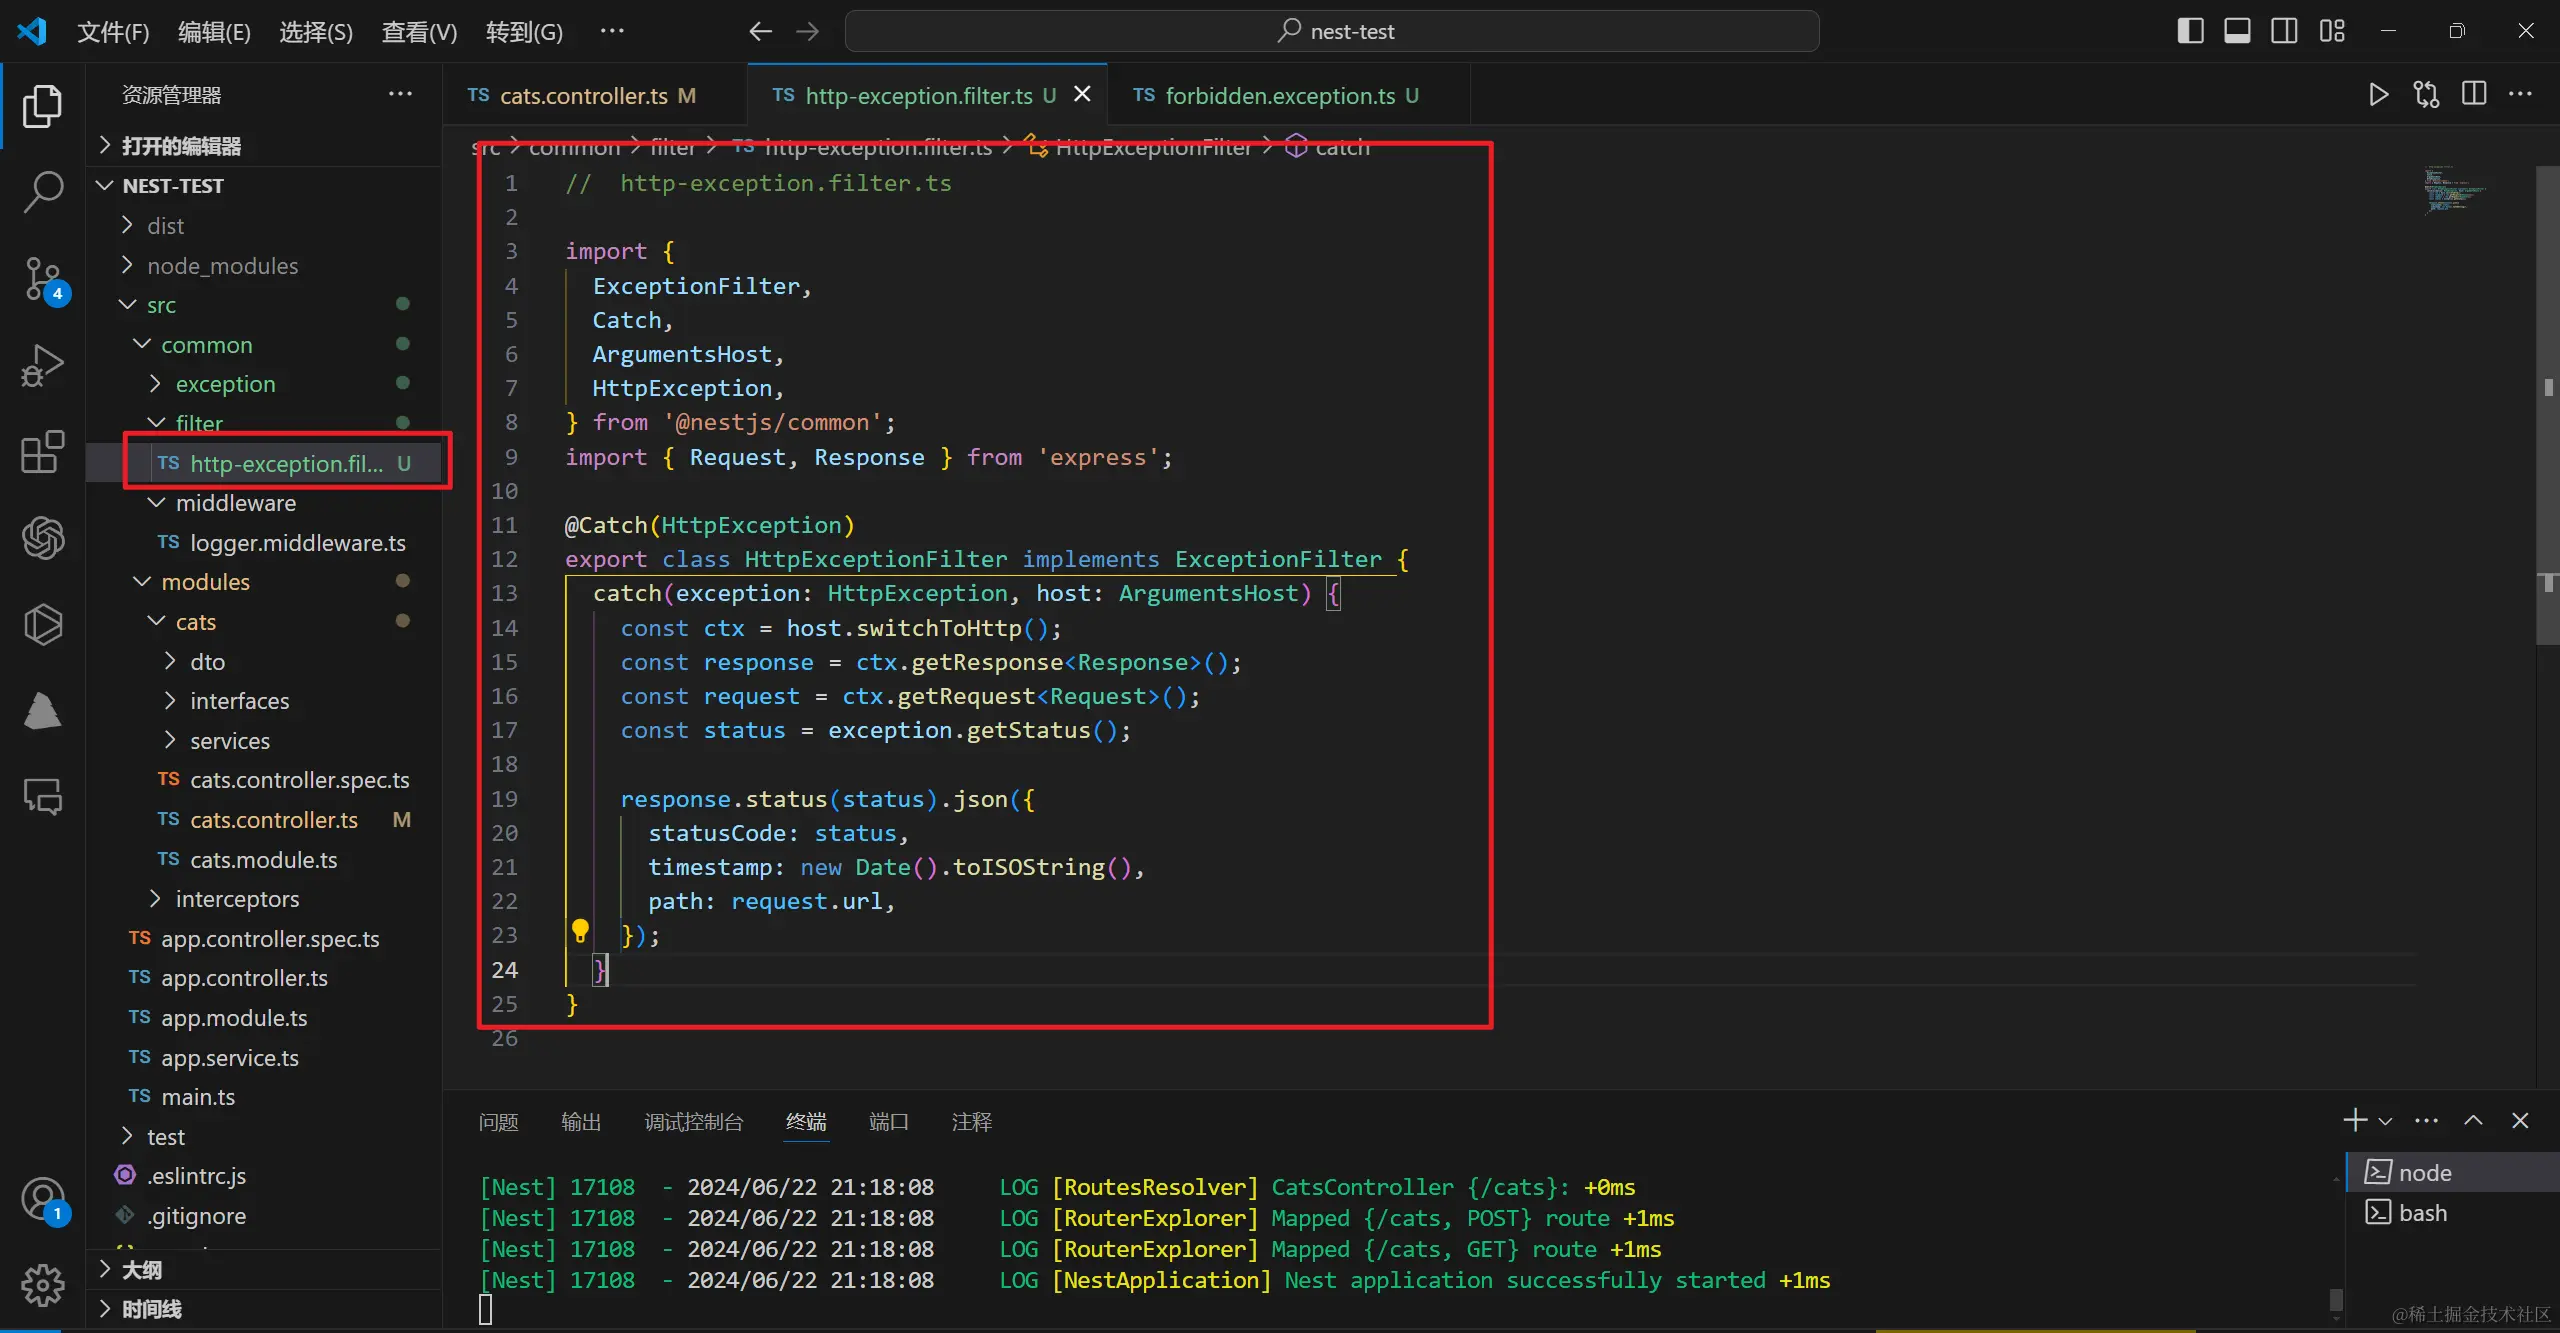The height and width of the screenshot is (1333, 2560).
Task: Open the File menu
Action: coord(113,32)
